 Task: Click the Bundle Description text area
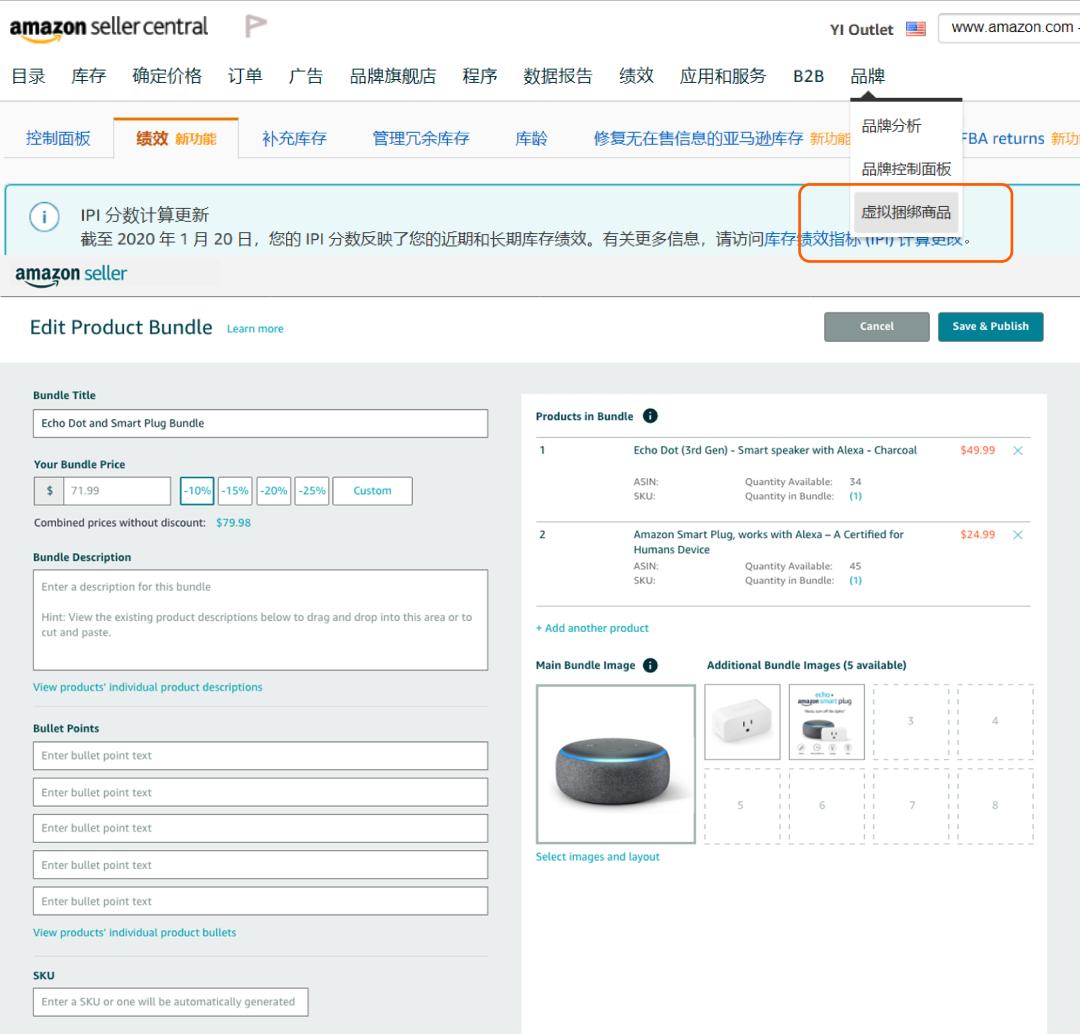(x=260, y=619)
